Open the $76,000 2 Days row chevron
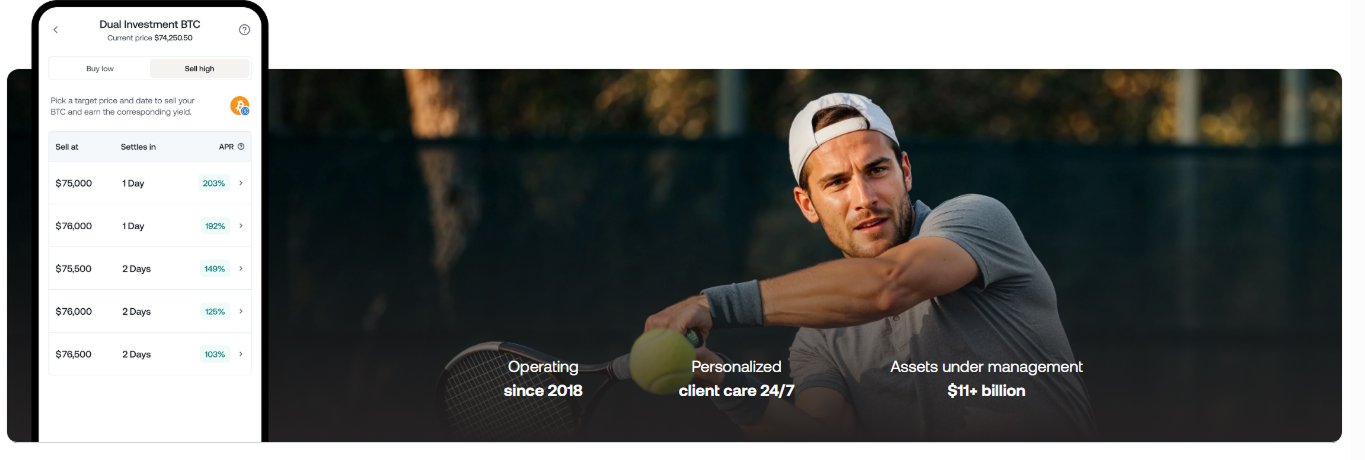The width and height of the screenshot is (1365, 460). (x=241, y=312)
